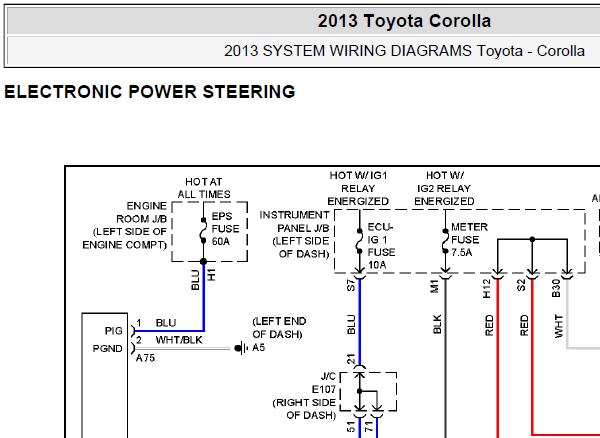Viewport: 600px width, 438px height.
Task: Click the EPS fuse symbol
Action: point(204,231)
